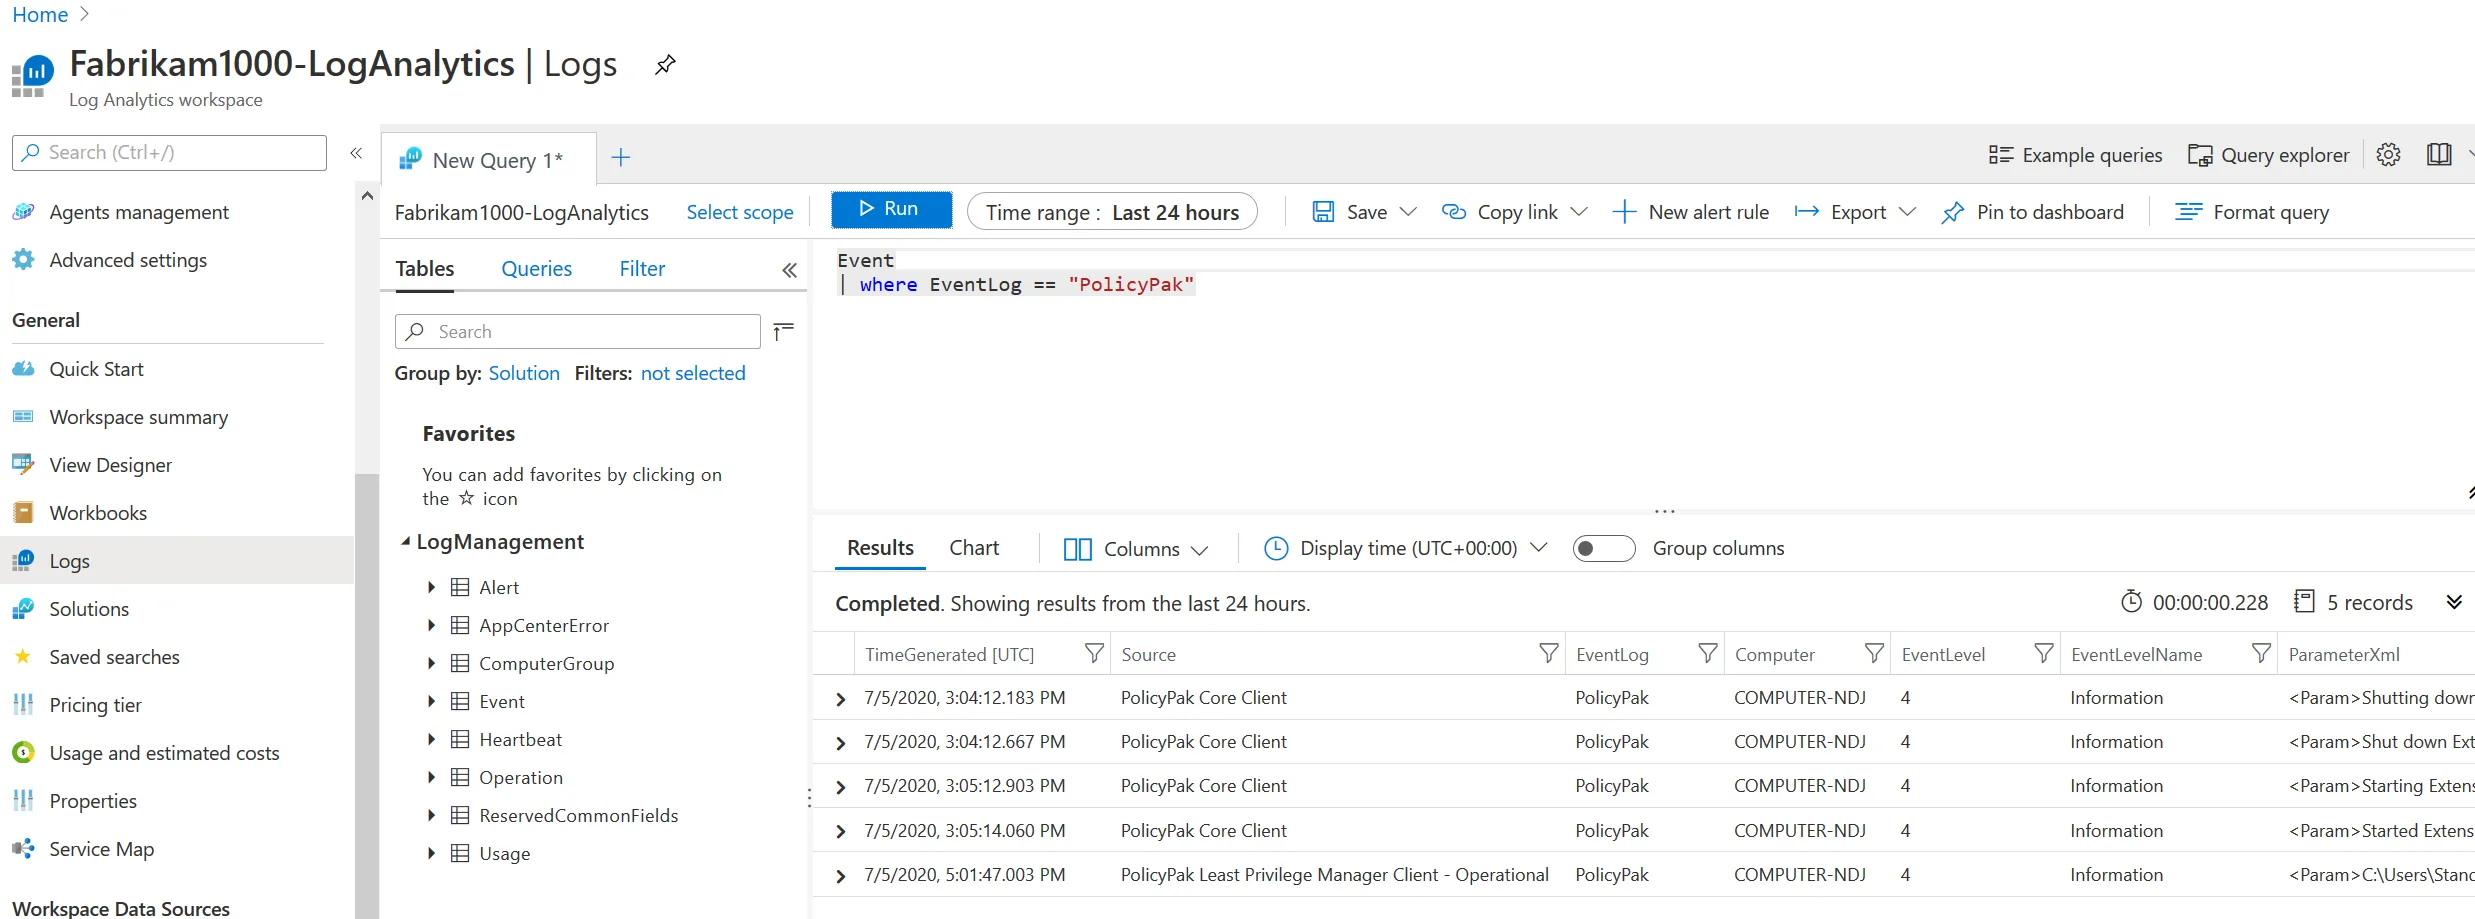2475x919 pixels.
Task: Click the Select scope link
Action: click(739, 212)
